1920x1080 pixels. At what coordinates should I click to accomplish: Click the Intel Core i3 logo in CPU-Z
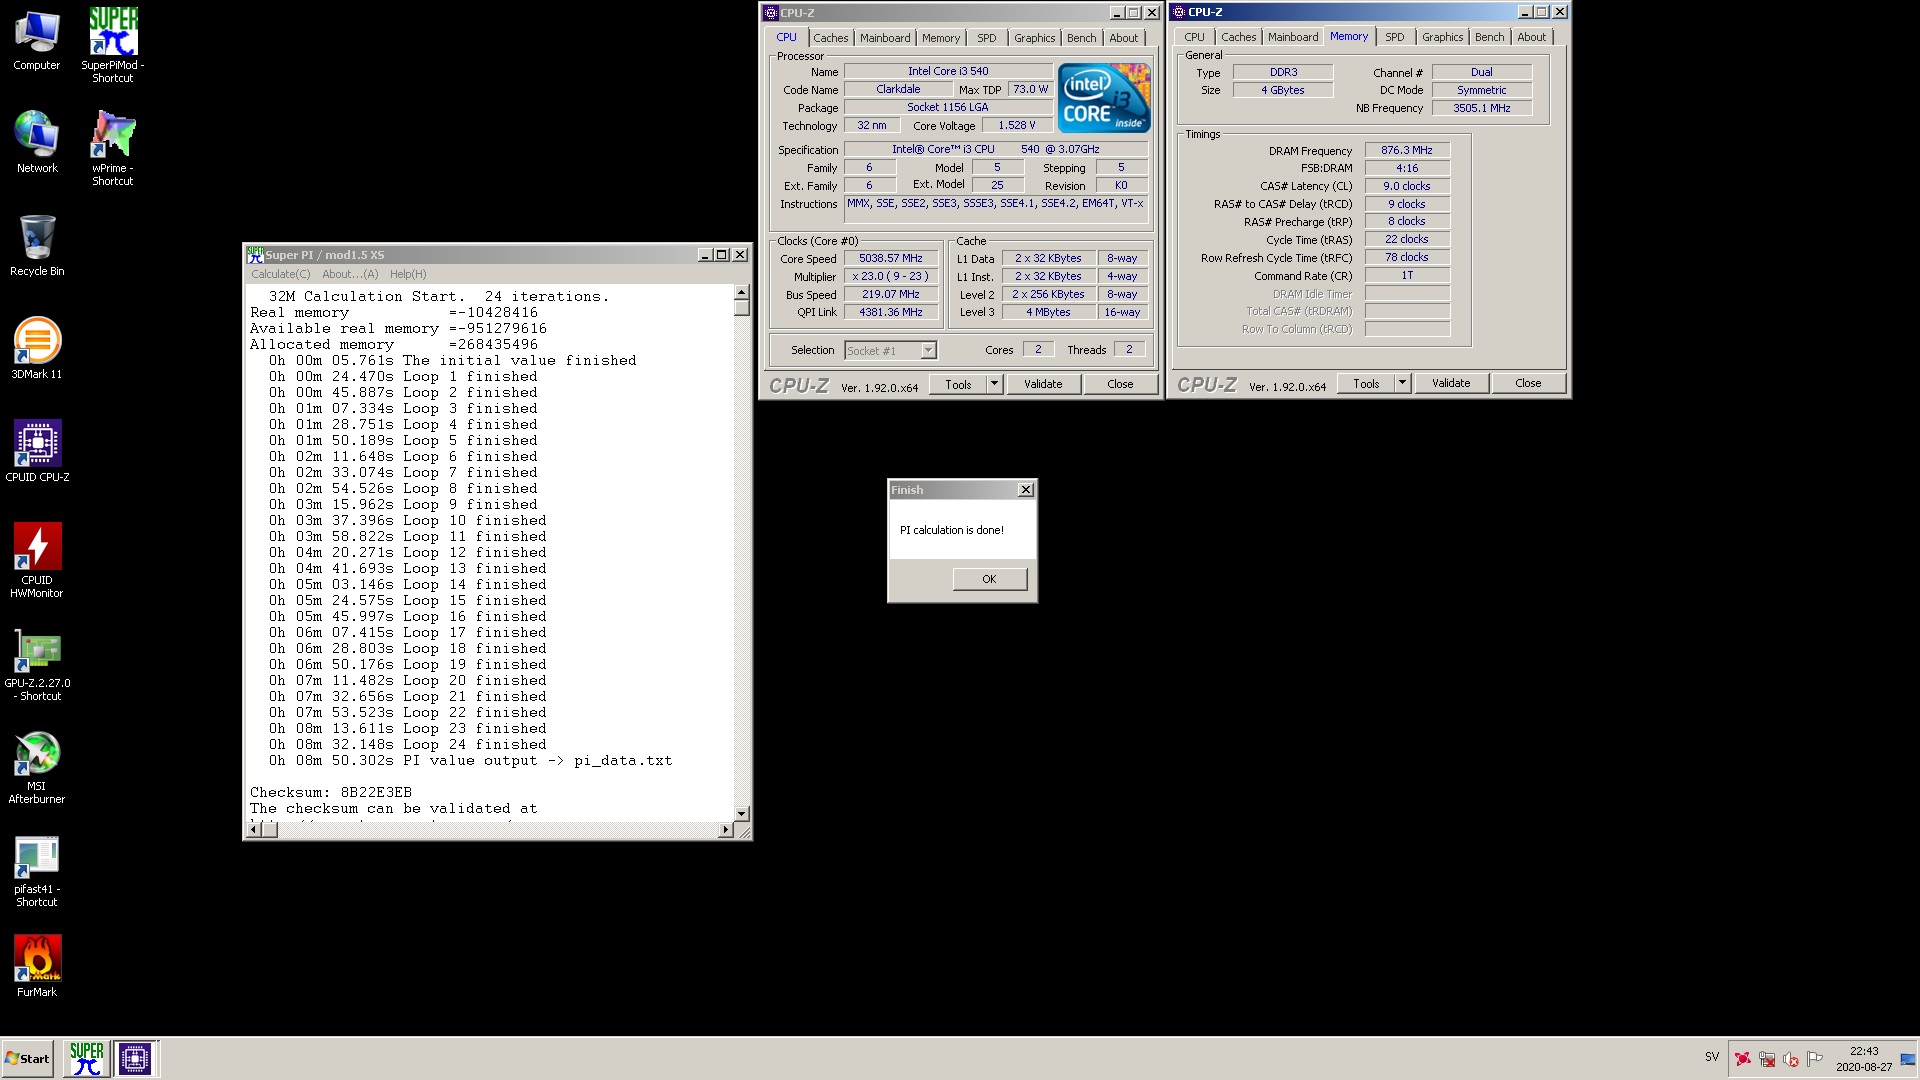pyautogui.click(x=1104, y=98)
